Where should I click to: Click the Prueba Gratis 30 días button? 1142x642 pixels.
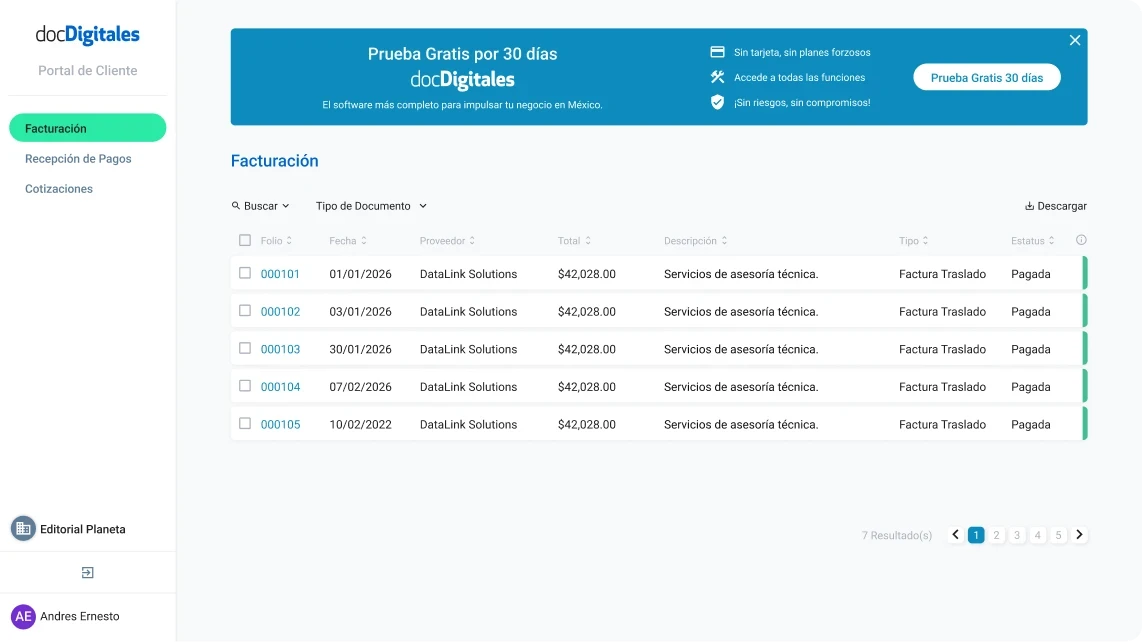pyautogui.click(x=986, y=76)
